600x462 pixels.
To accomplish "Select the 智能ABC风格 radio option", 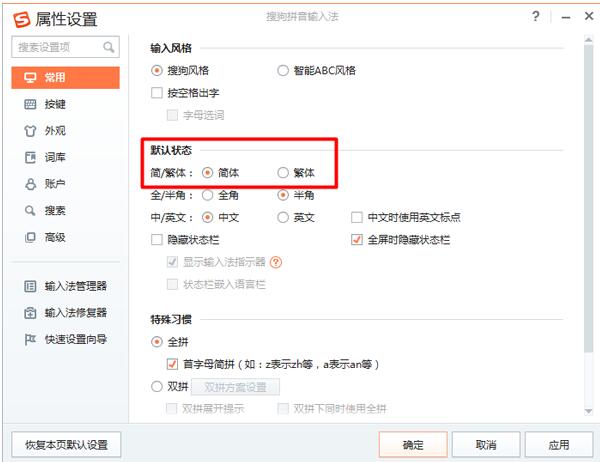I will 283,71.
